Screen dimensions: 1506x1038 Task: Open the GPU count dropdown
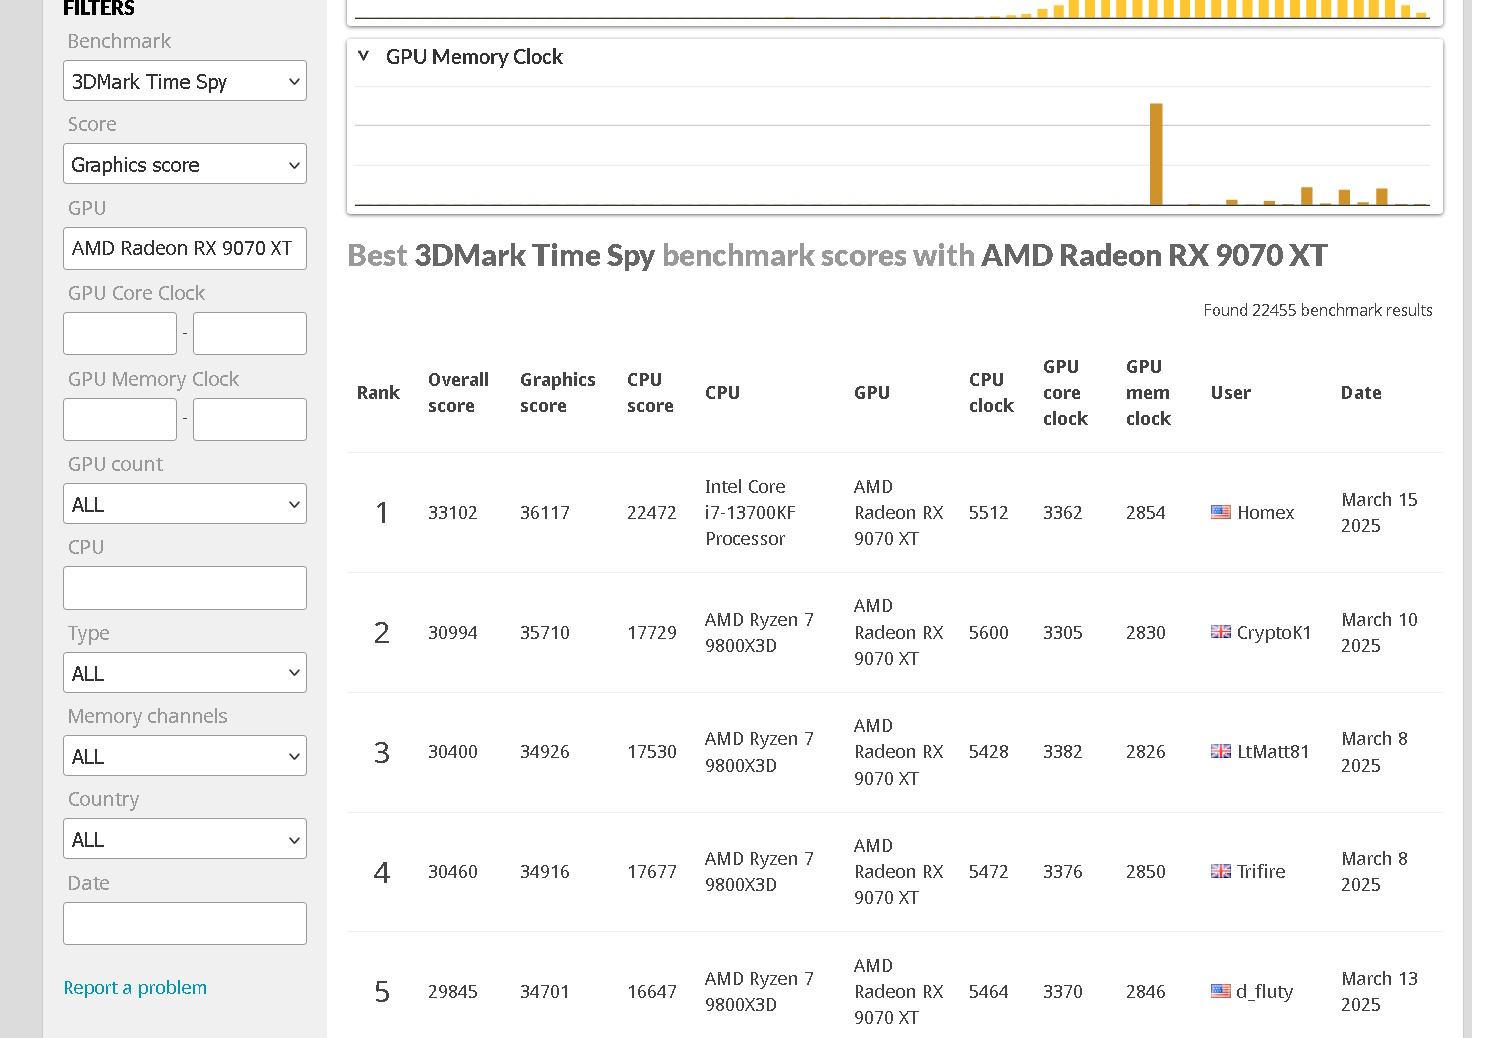185,504
